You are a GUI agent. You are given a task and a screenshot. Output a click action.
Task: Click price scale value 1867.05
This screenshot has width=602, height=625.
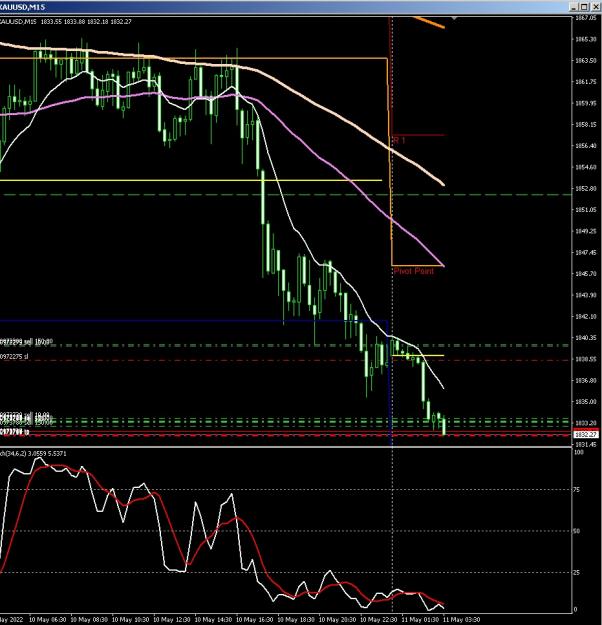coord(585,18)
